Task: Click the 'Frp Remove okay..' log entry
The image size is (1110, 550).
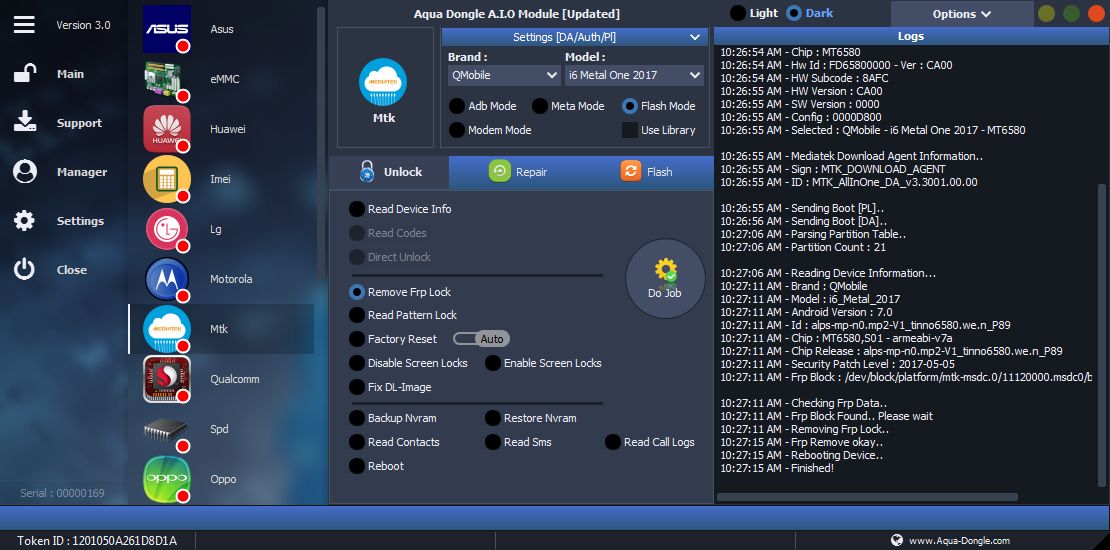Action: coord(801,442)
